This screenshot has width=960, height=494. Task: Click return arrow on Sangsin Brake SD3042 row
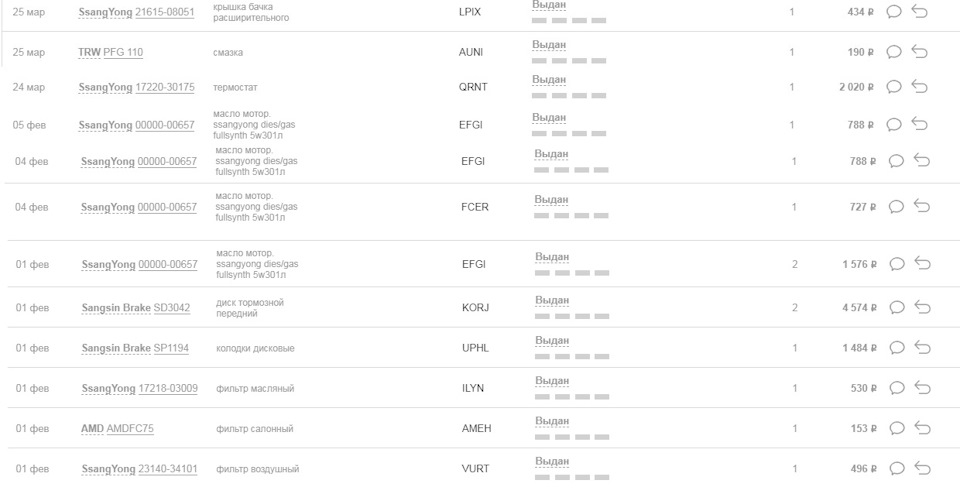pos(922,307)
